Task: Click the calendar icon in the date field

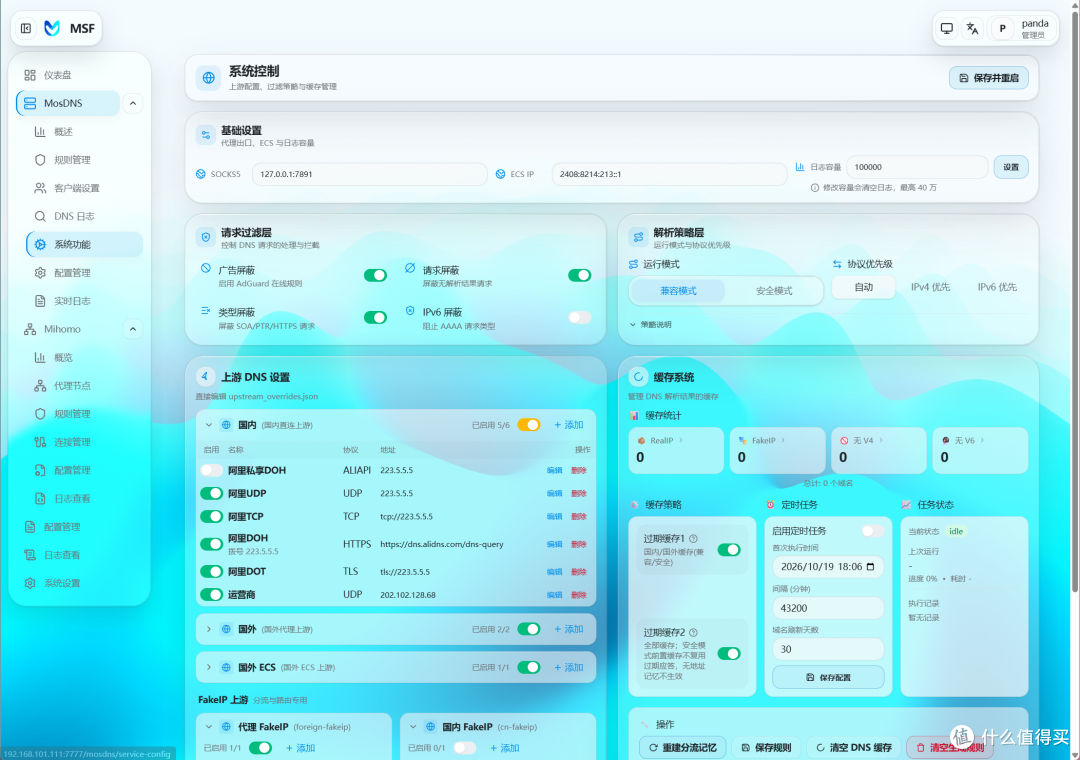Action: [871, 566]
